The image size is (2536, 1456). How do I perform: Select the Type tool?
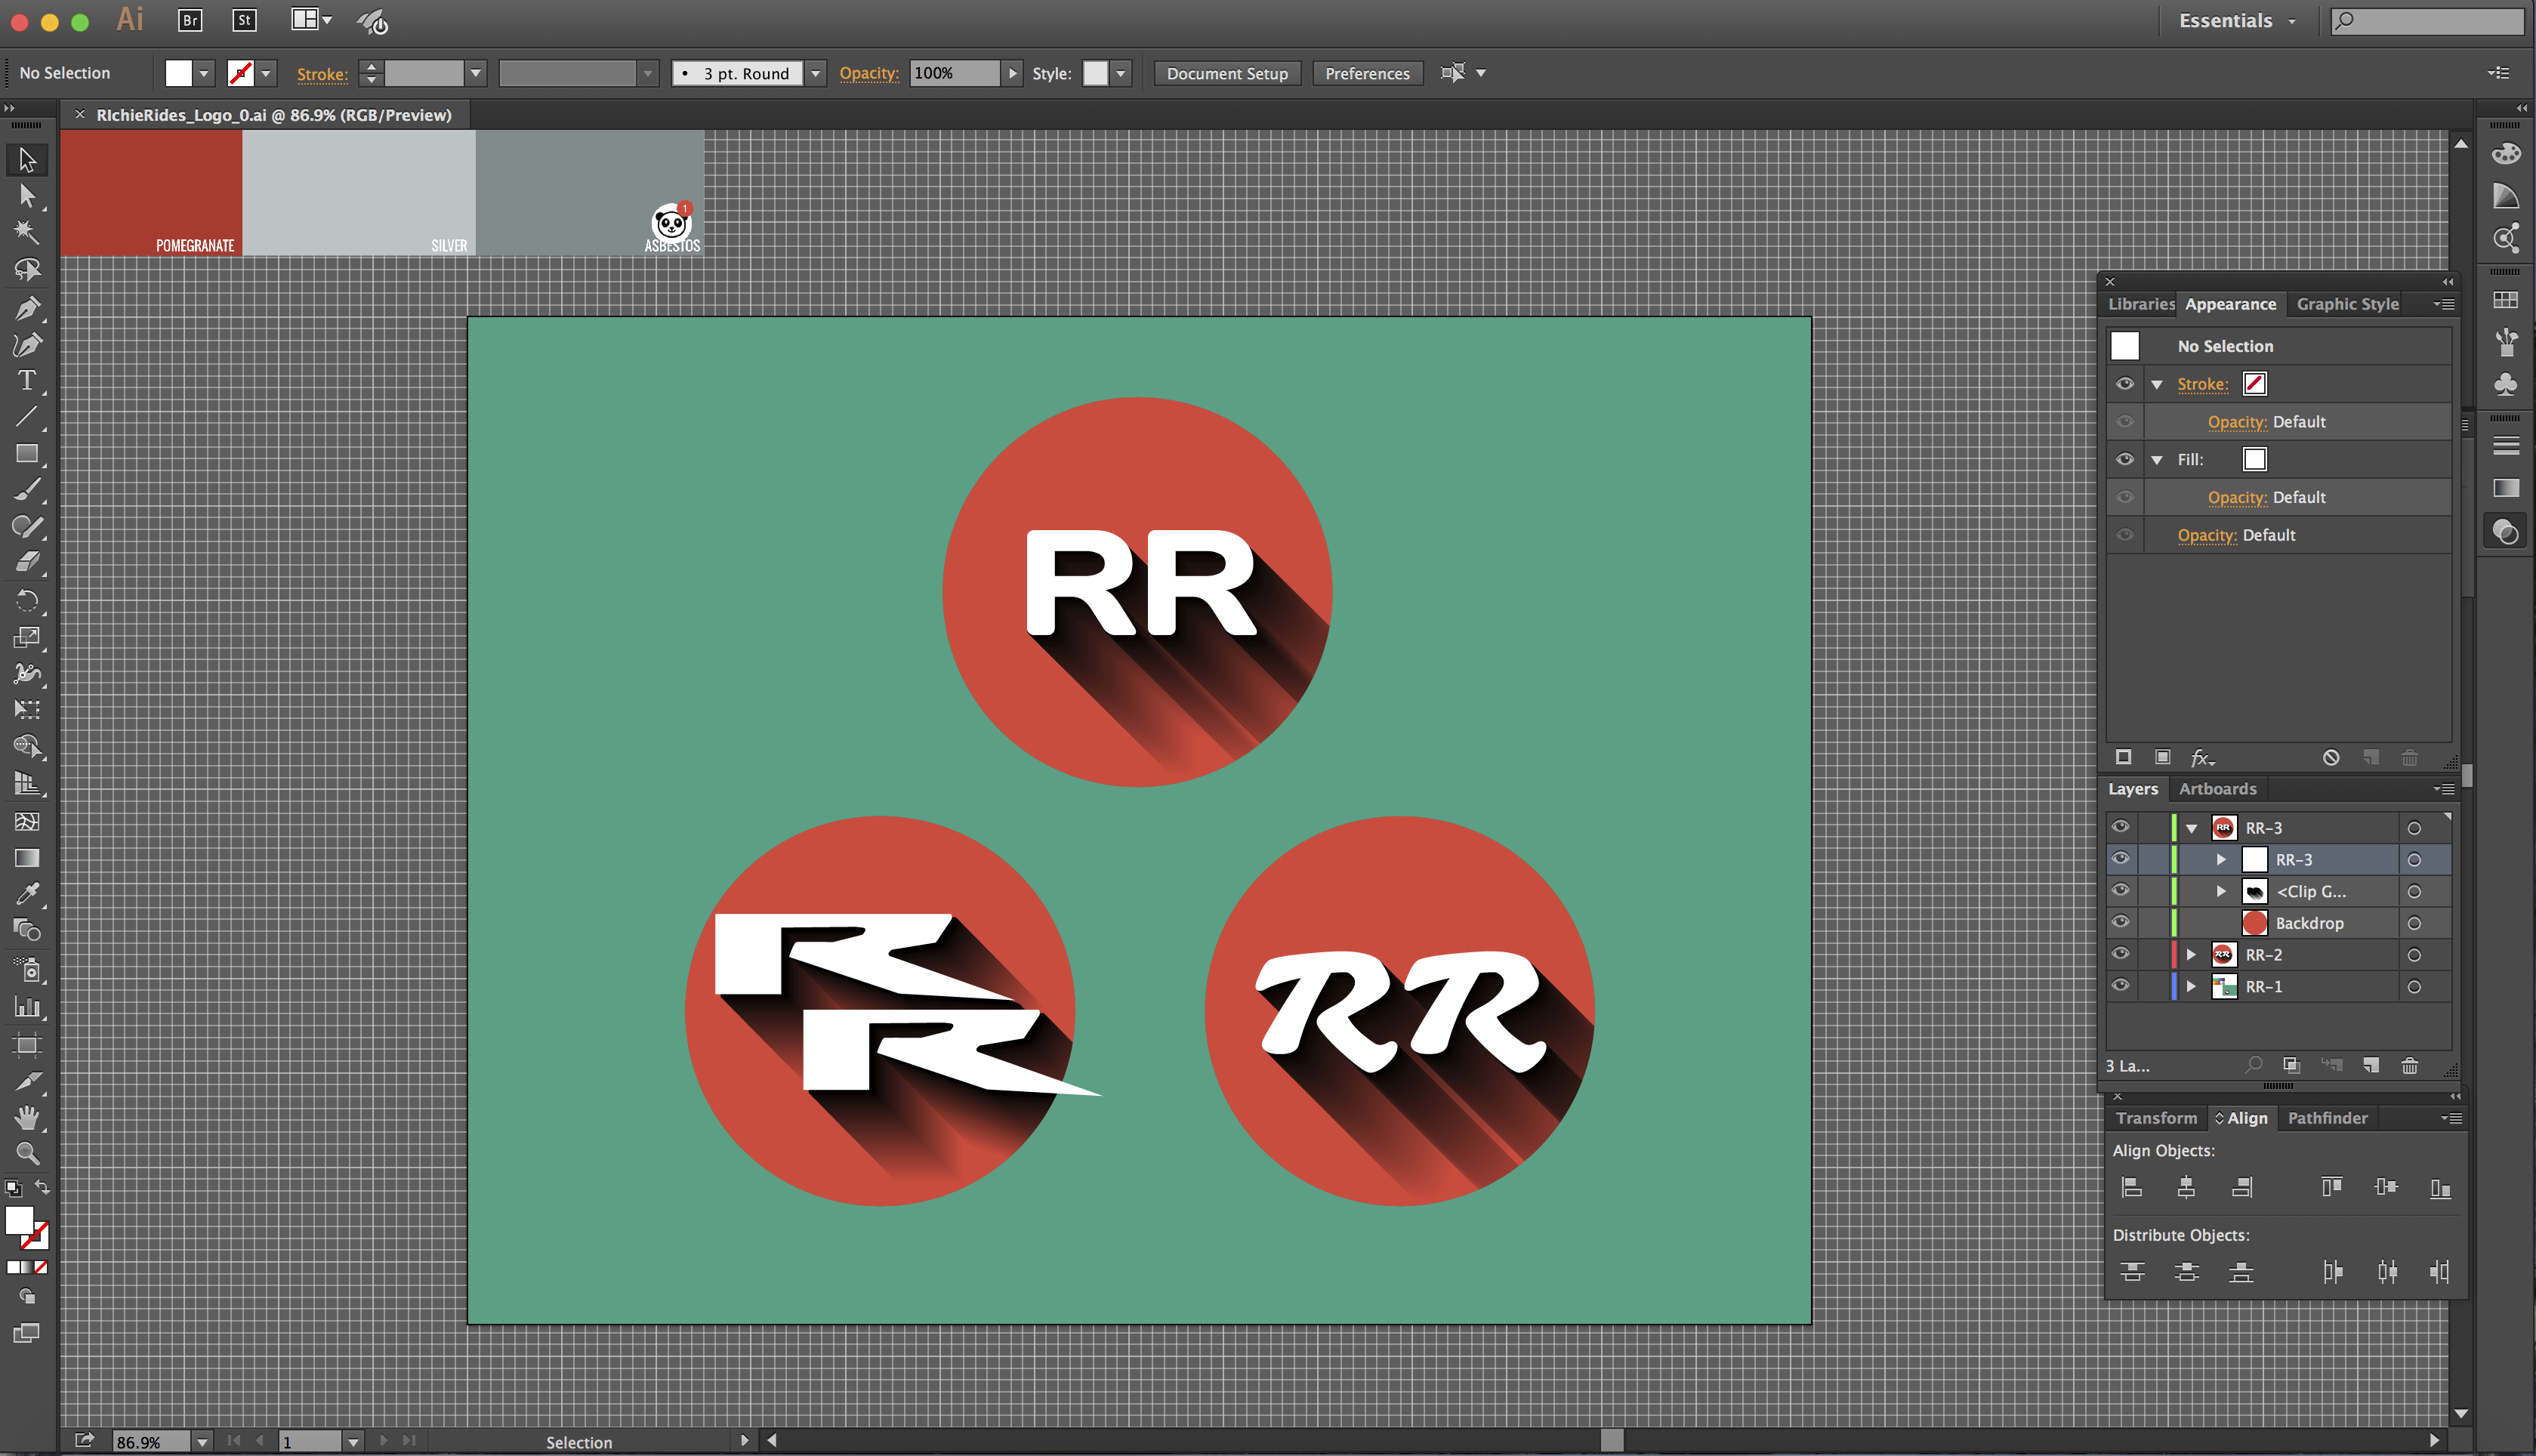(x=24, y=381)
